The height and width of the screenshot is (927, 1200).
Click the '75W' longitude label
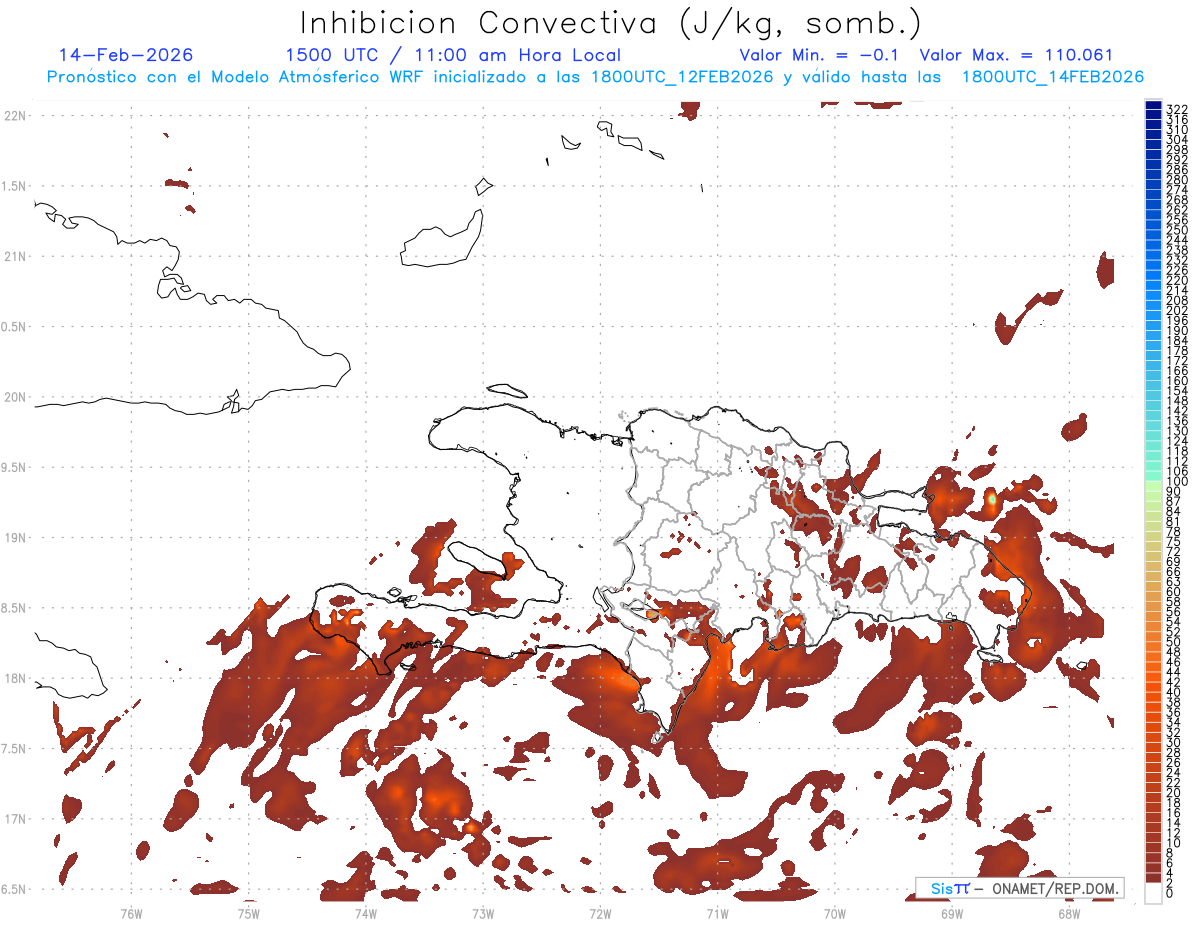pyautogui.click(x=248, y=912)
